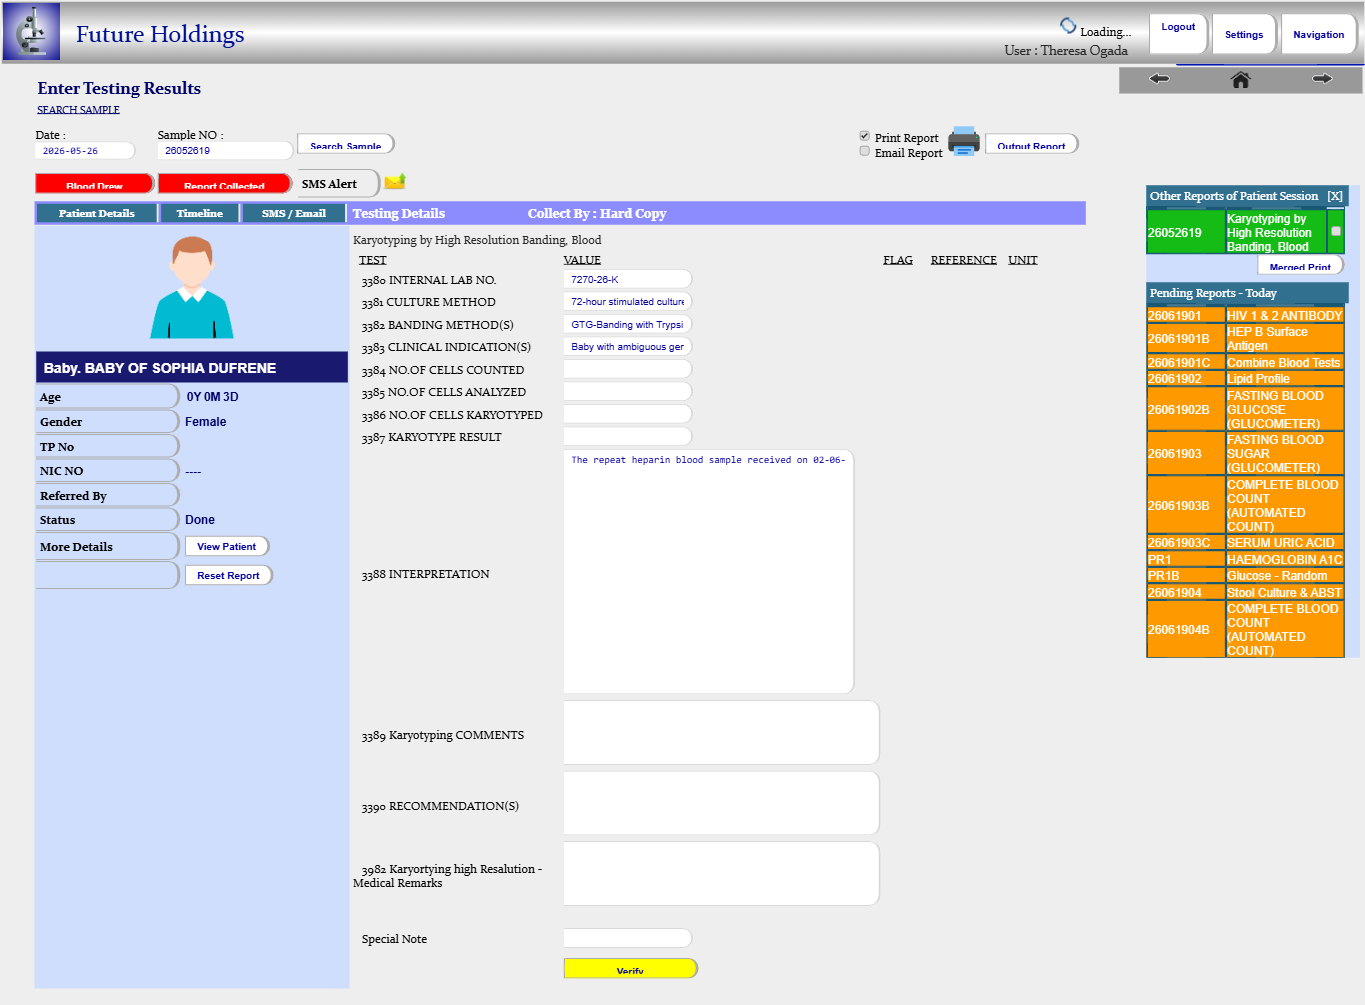Screen dimensions: 1365x1005
Task: Tick checkbox for report 26052619
Action: point(1336,231)
